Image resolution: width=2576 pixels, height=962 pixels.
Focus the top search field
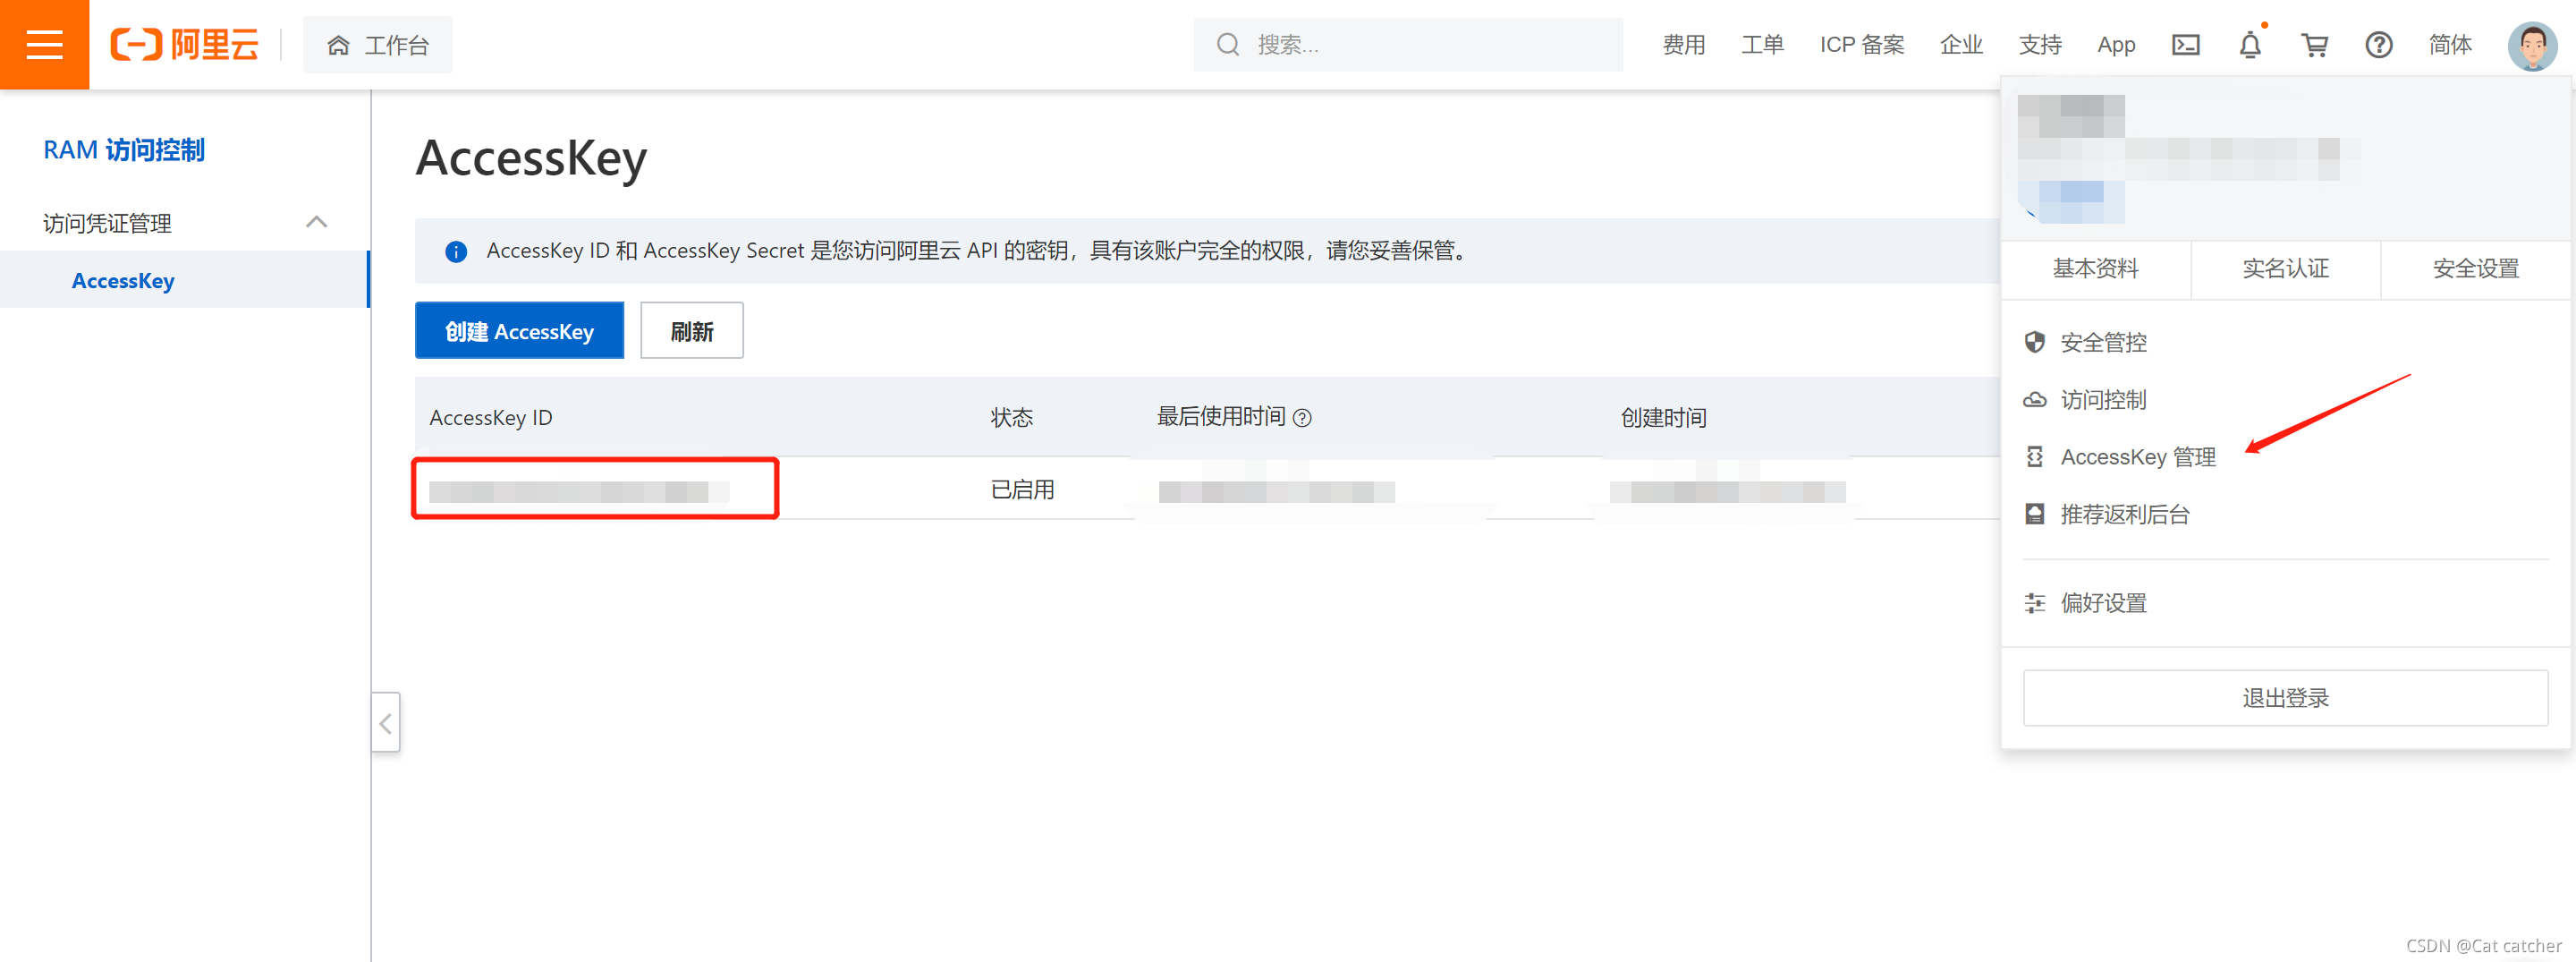pos(1408,45)
